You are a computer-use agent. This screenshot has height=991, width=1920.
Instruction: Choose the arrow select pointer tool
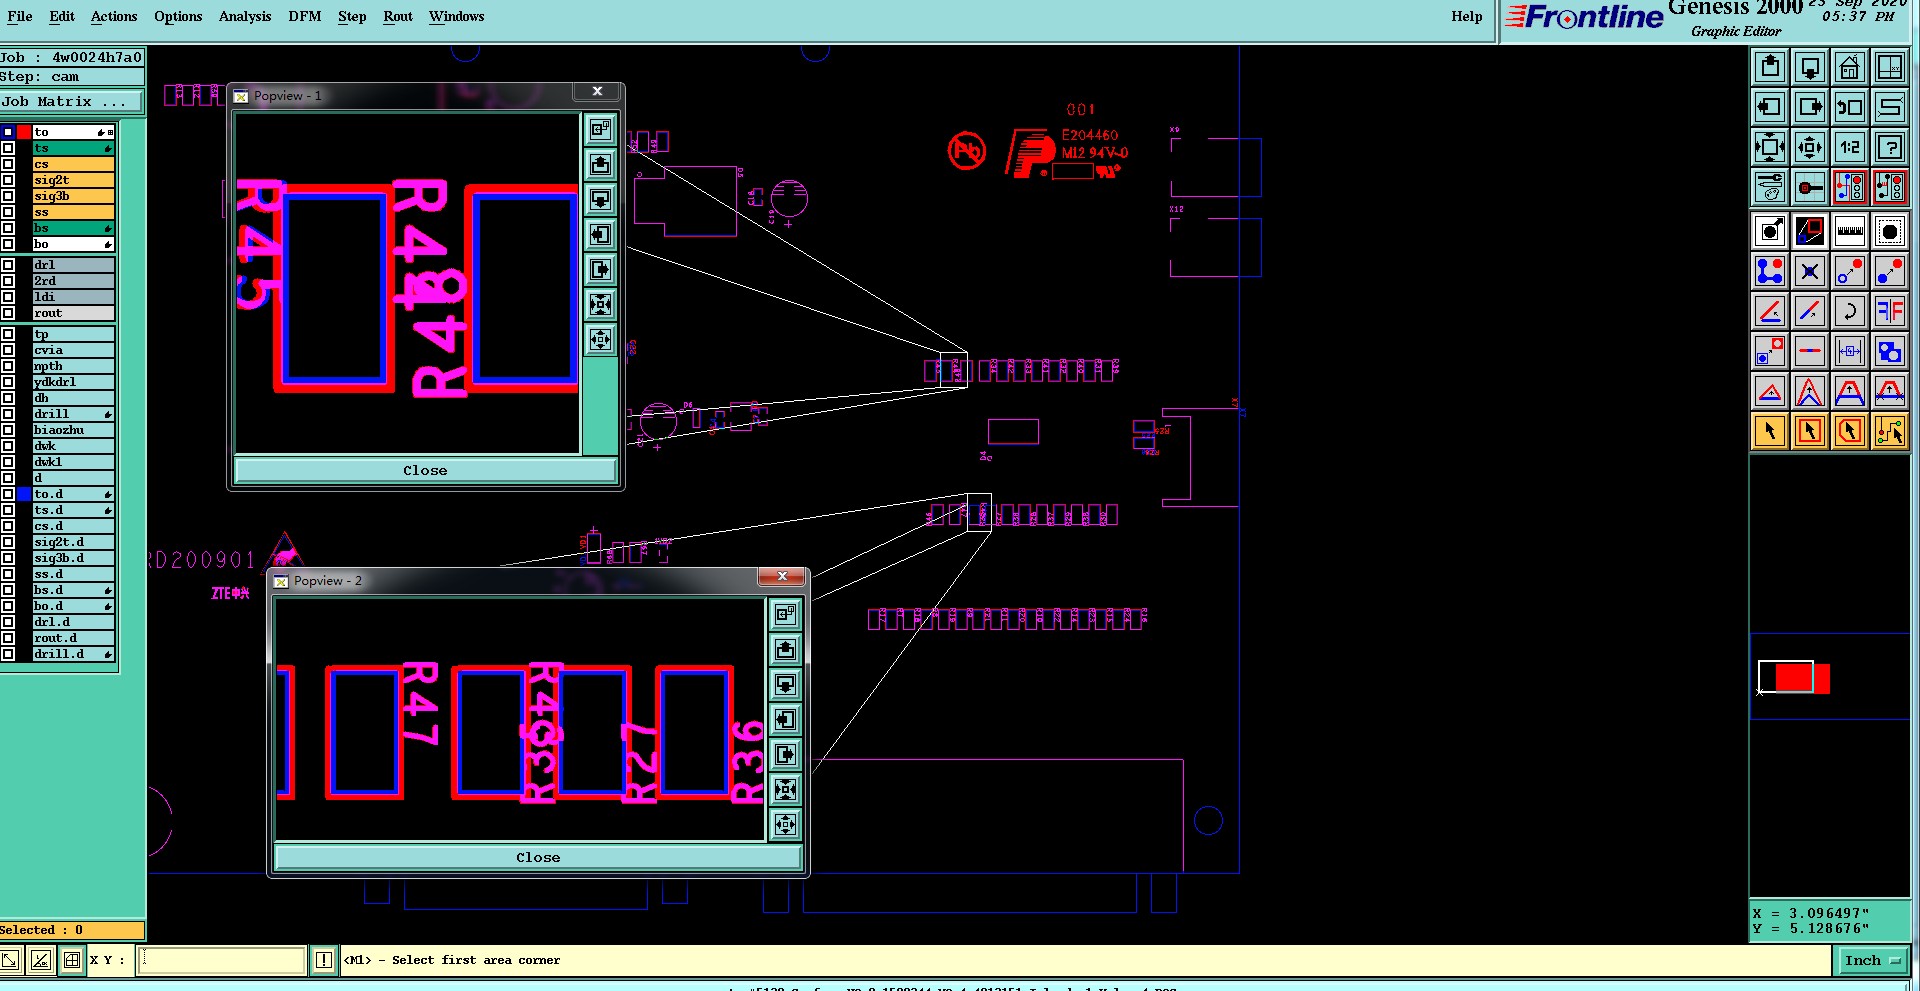[x=1769, y=431]
